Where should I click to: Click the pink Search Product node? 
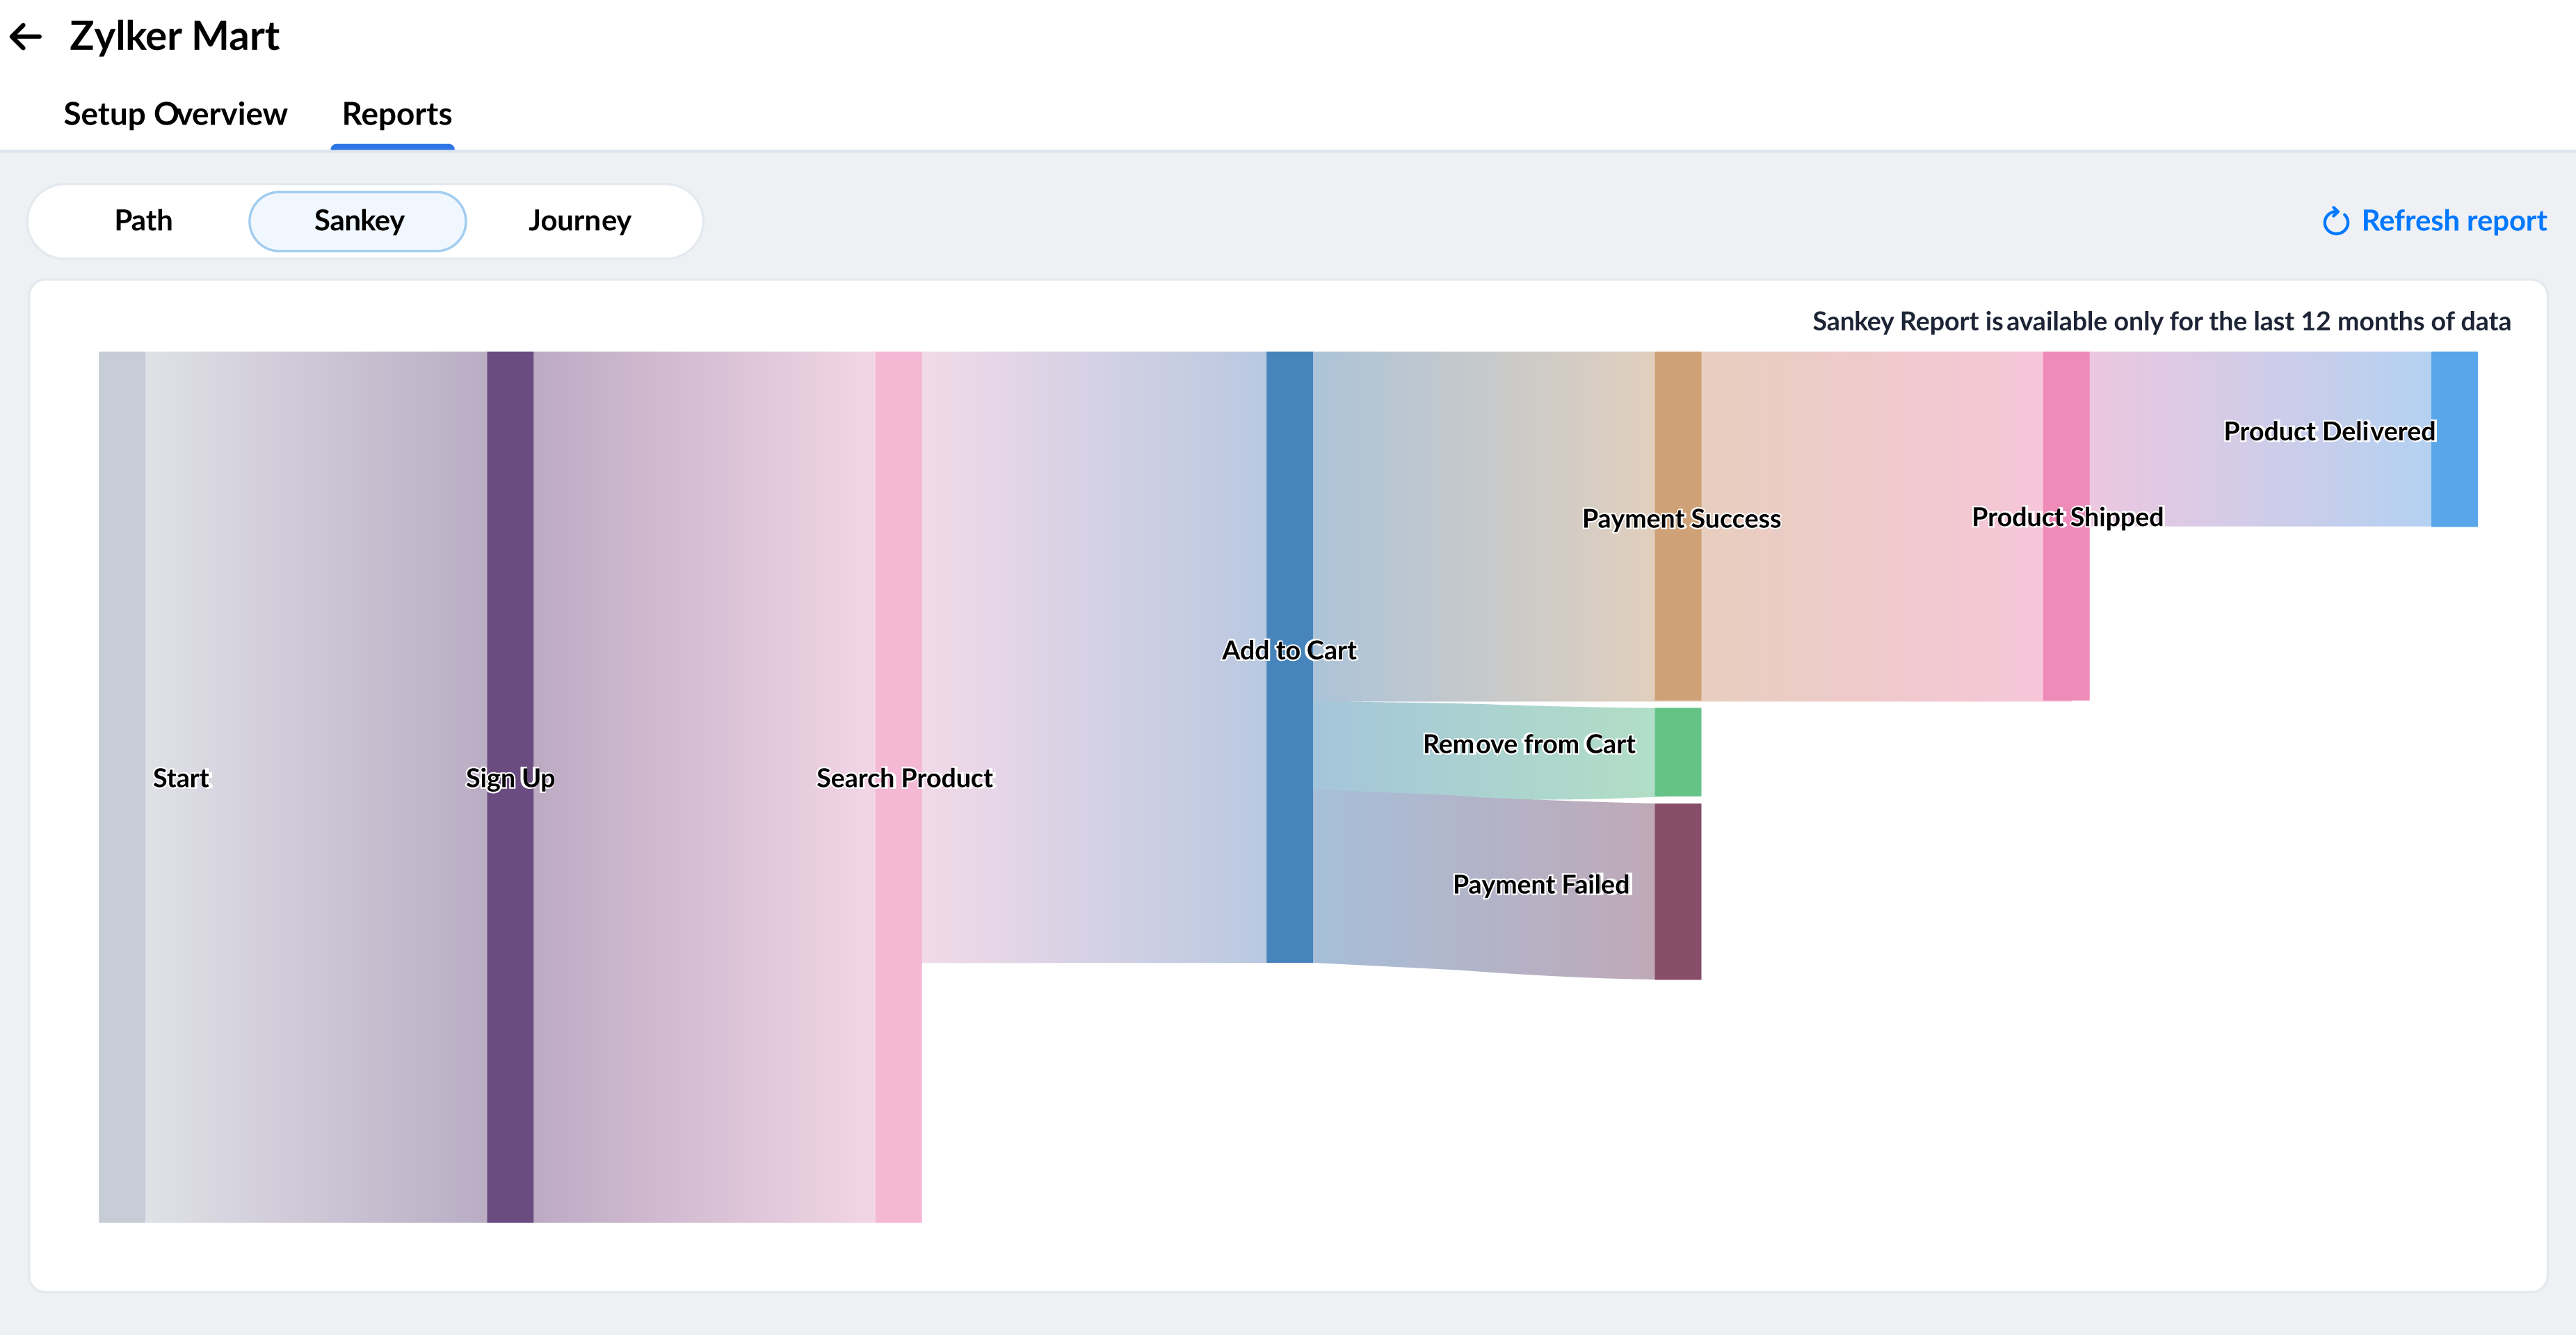point(898,1000)
